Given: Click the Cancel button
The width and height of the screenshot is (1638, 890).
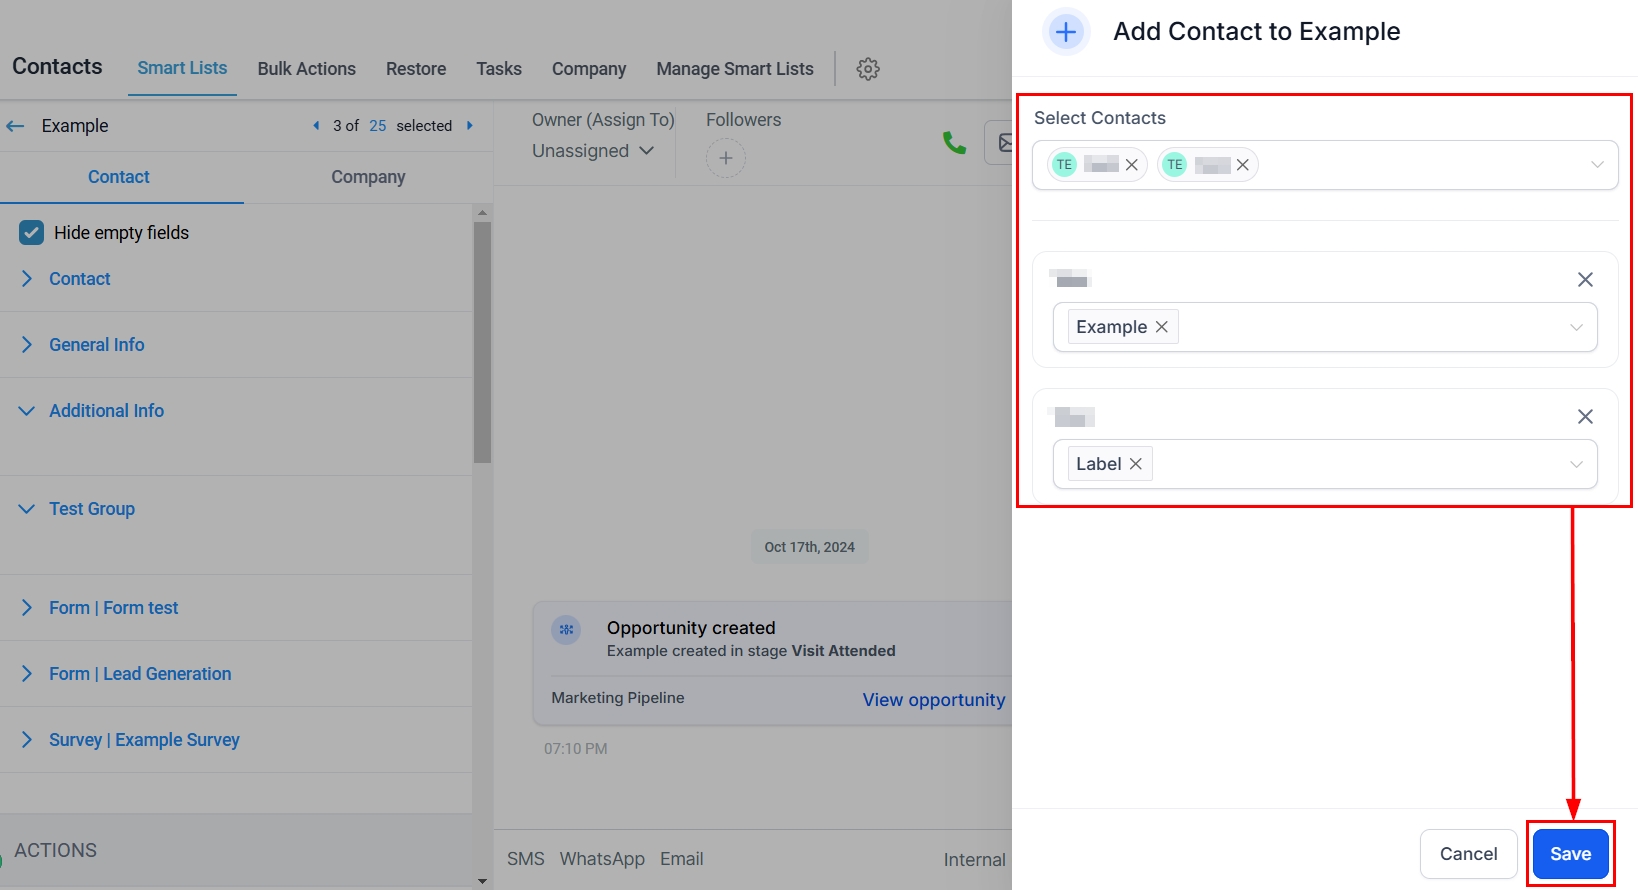Looking at the screenshot, I should [1467, 854].
